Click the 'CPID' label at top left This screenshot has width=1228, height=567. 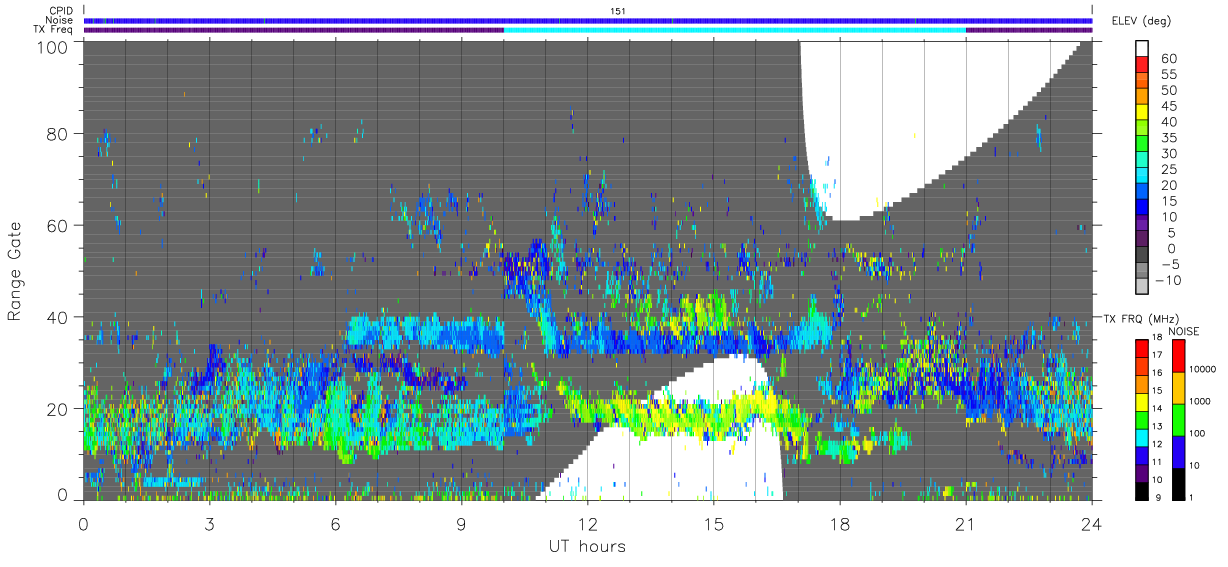(61, 10)
